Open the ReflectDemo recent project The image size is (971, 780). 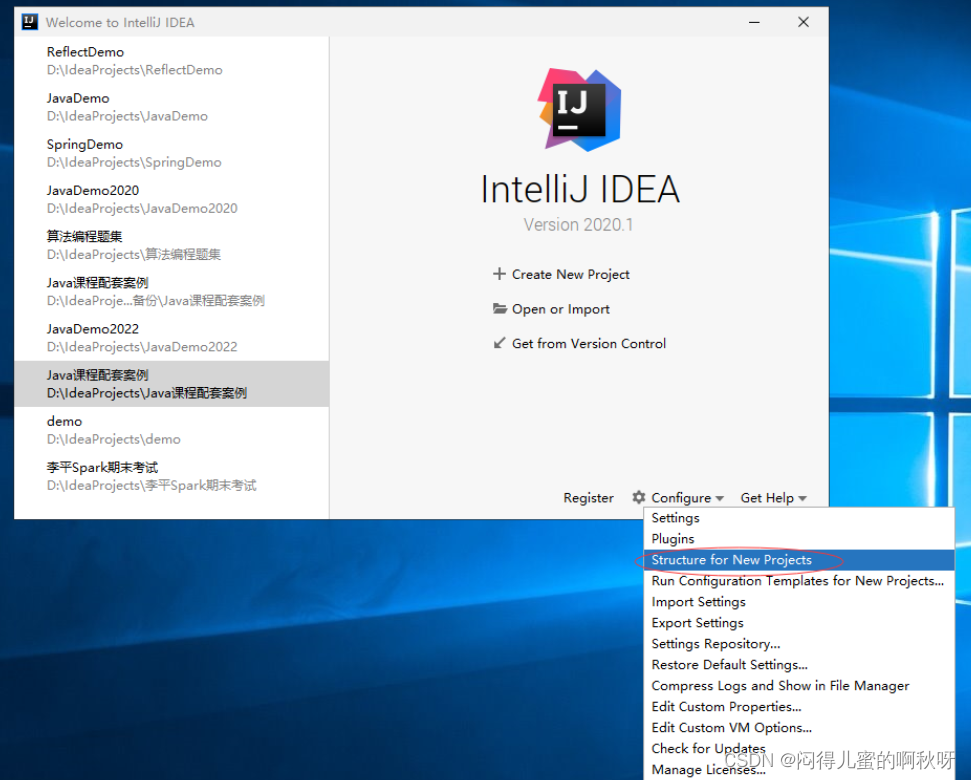[x=172, y=61]
